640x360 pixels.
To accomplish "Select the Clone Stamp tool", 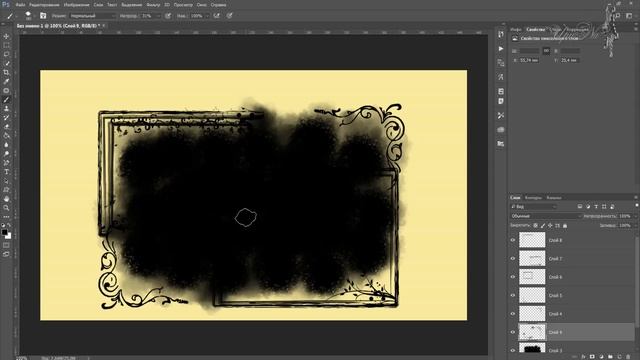I will coord(6,109).
